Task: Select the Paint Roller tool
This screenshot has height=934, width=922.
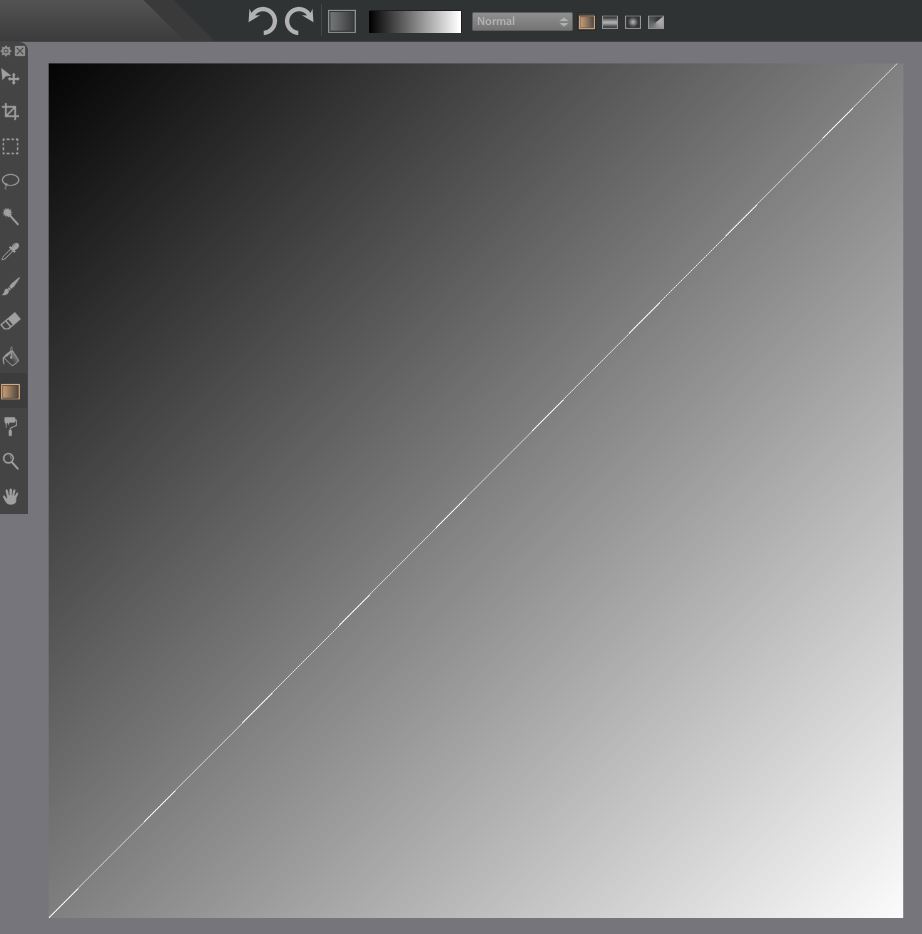Action: tap(11, 426)
